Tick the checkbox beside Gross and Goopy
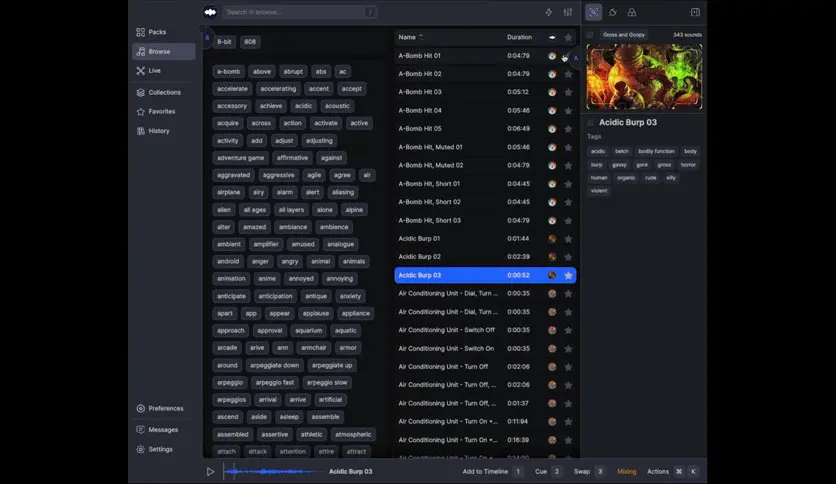Screen dimensions: 836x484 [x=590, y=35]
